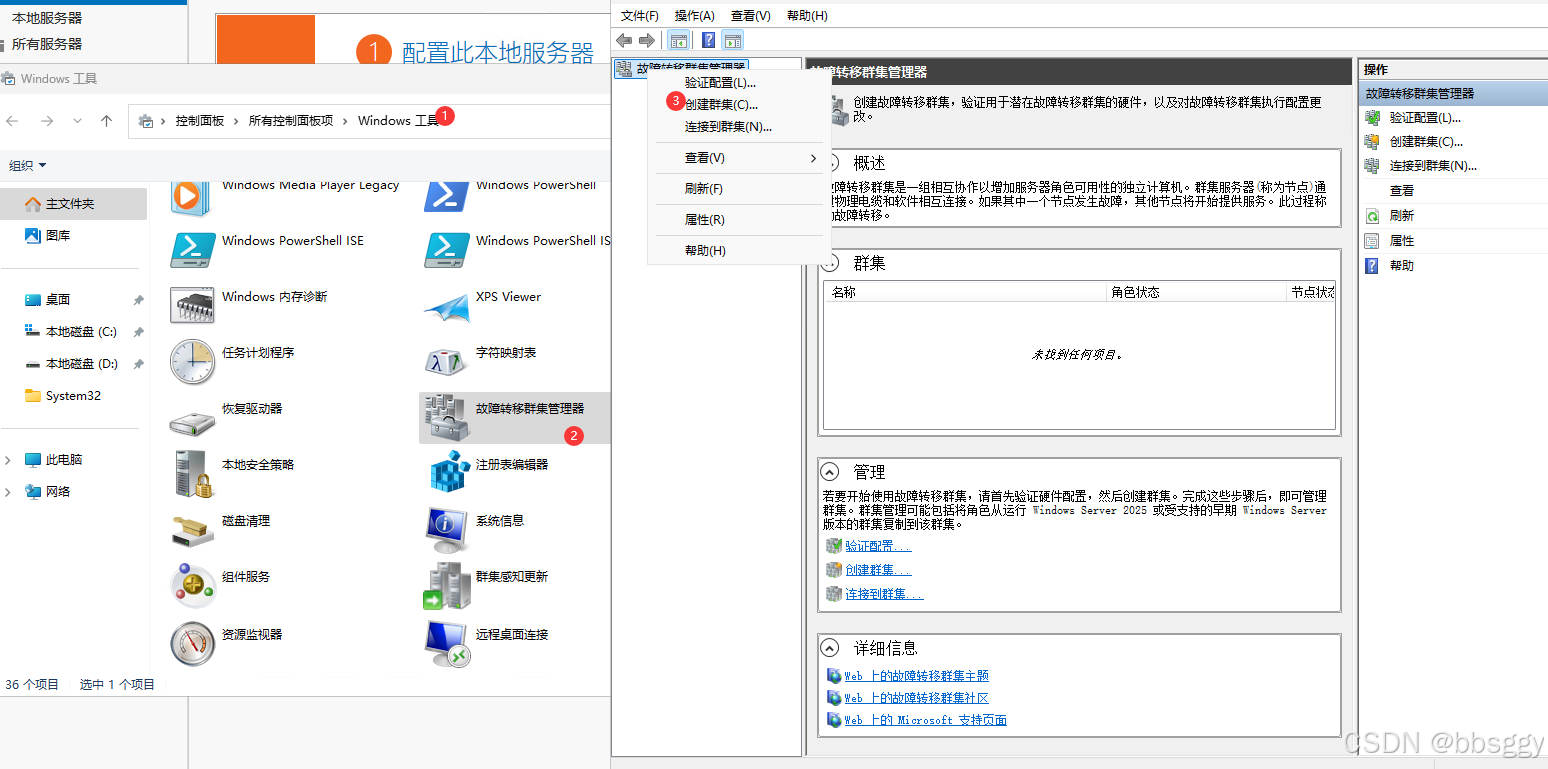
Task: Collapse the 管理 section header
Action: [x=829, y=471]
